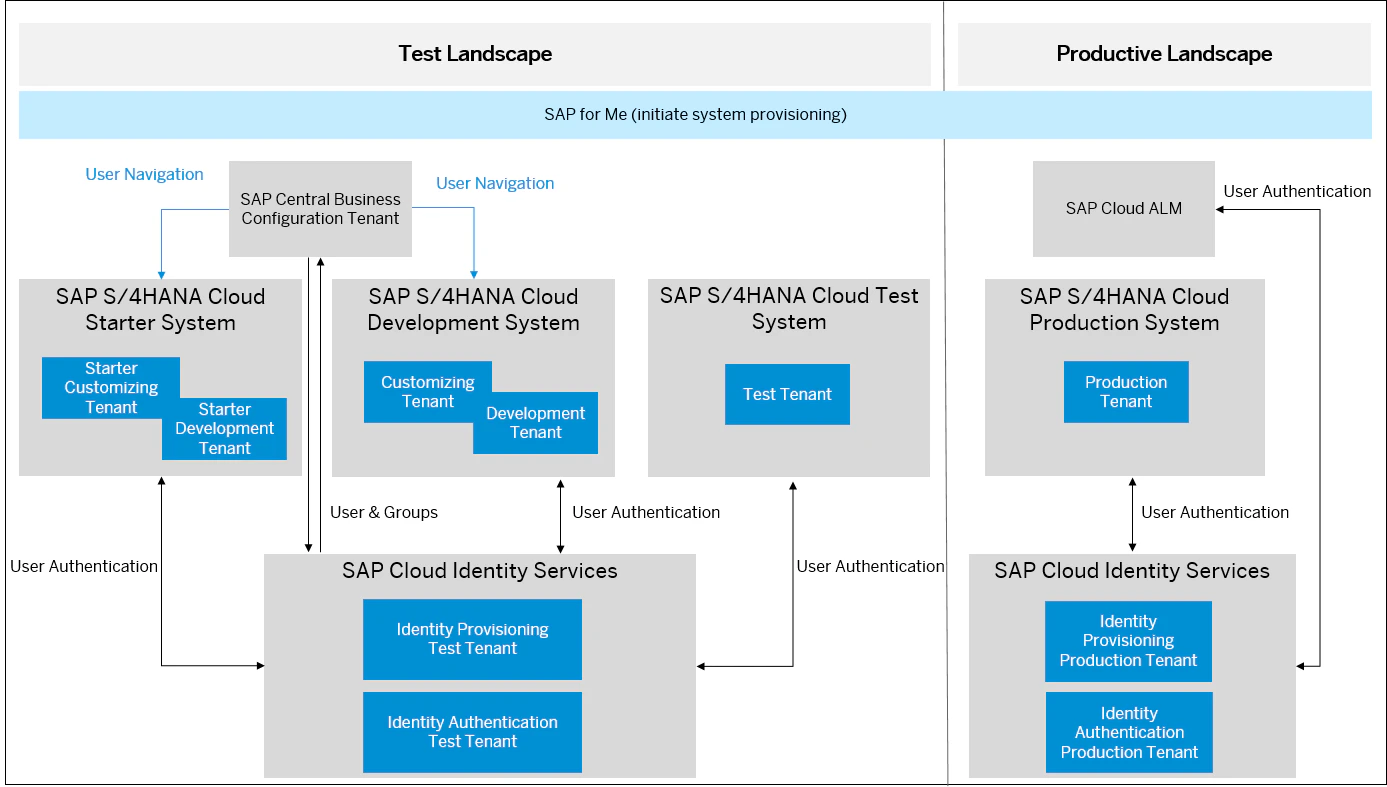Click User Authentication label below Production System
The image size is (1387, 787).
click(x=1215, y=512)
